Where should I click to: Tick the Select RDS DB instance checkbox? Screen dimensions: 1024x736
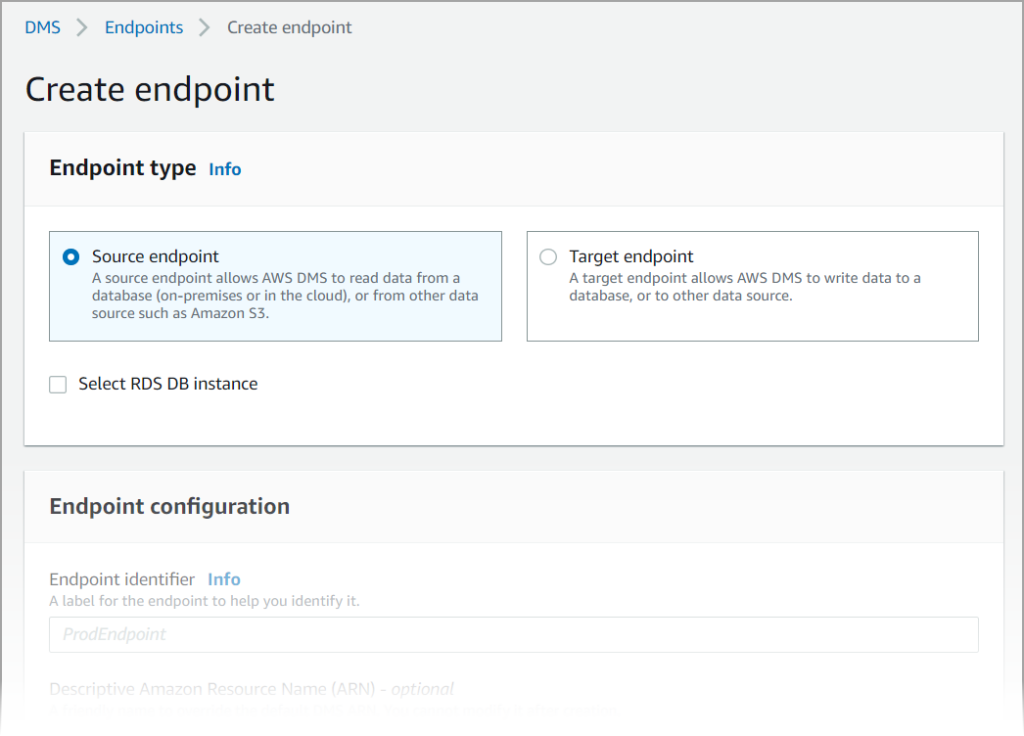[58, 384]
